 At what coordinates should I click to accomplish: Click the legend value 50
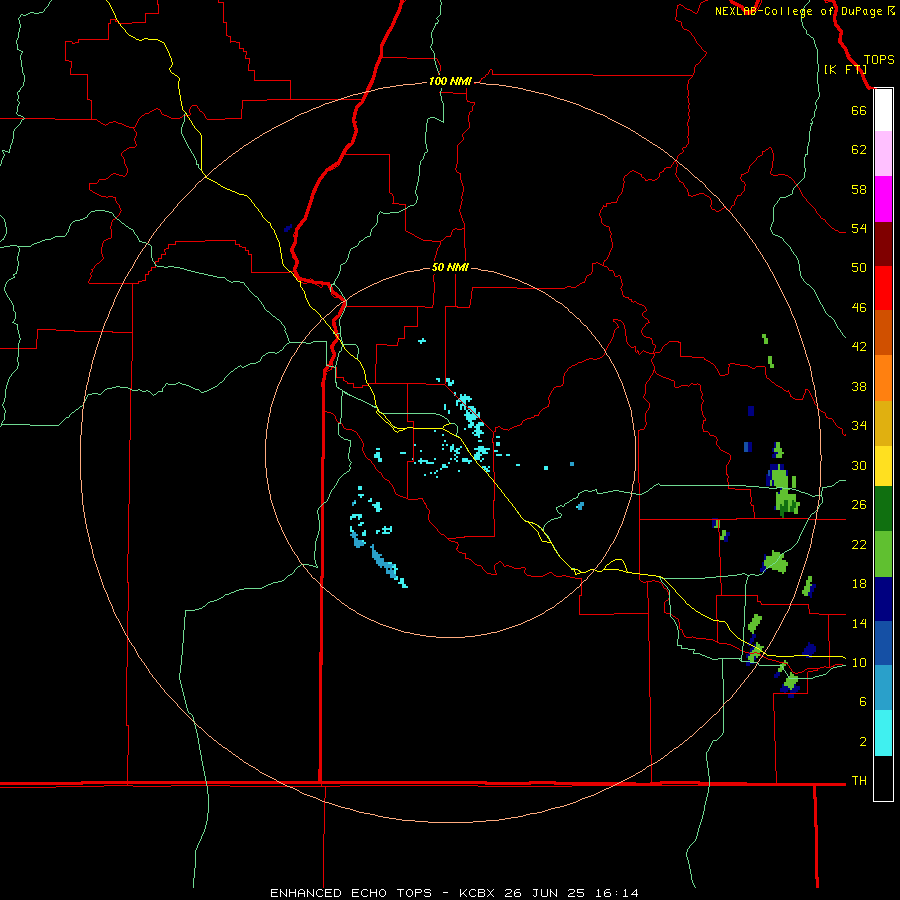[x=859, y=267]
